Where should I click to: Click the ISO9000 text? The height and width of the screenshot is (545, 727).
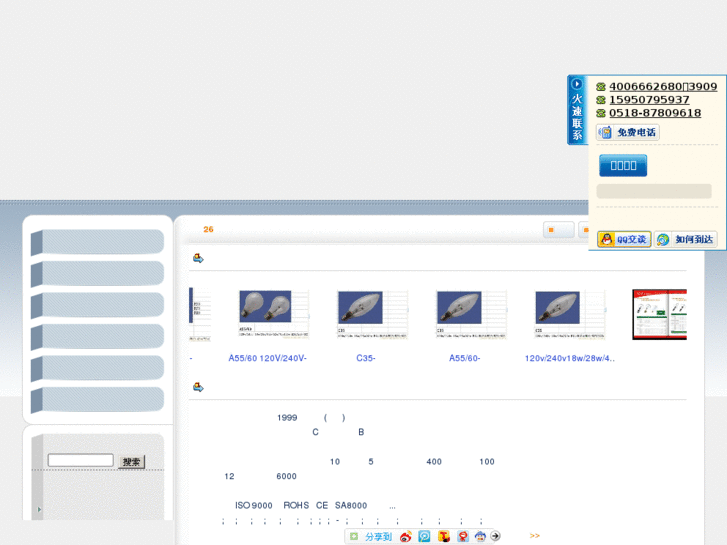click(254, 506)
